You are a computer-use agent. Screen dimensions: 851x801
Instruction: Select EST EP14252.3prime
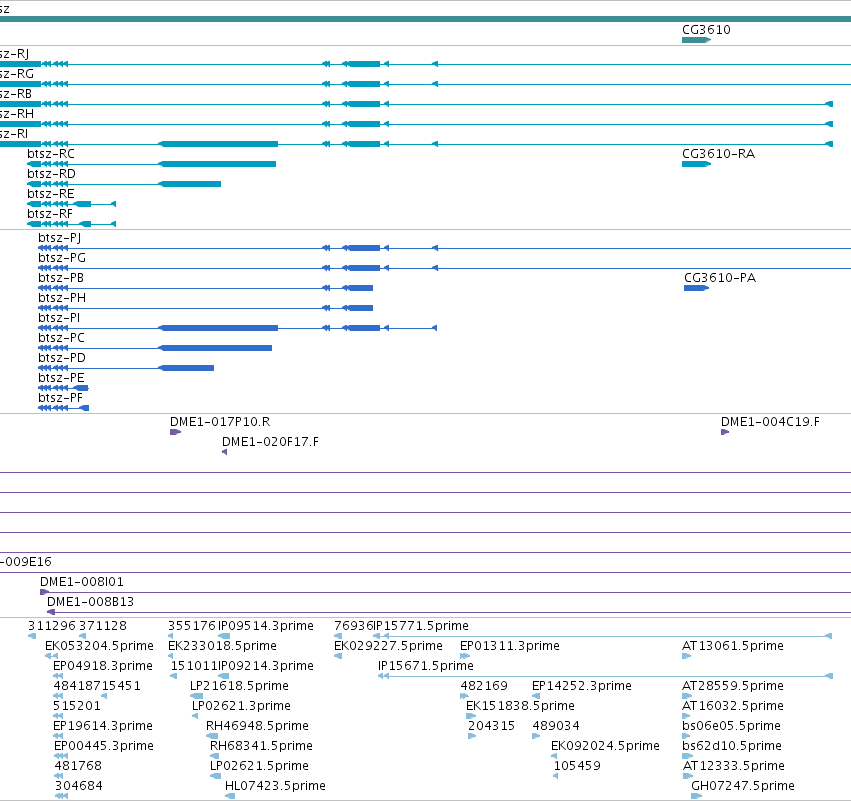click(581, 686)
